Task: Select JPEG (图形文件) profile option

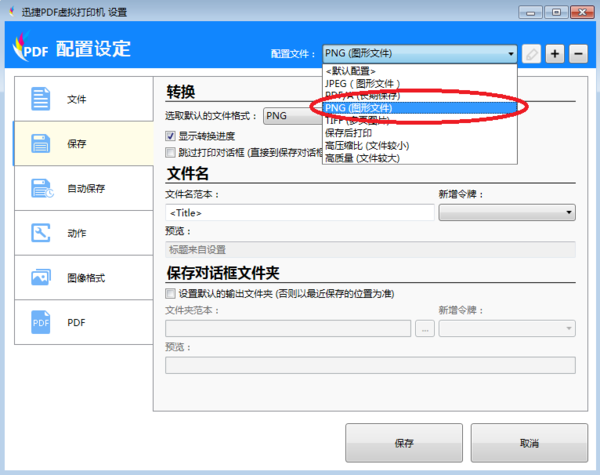Action: 420,83
